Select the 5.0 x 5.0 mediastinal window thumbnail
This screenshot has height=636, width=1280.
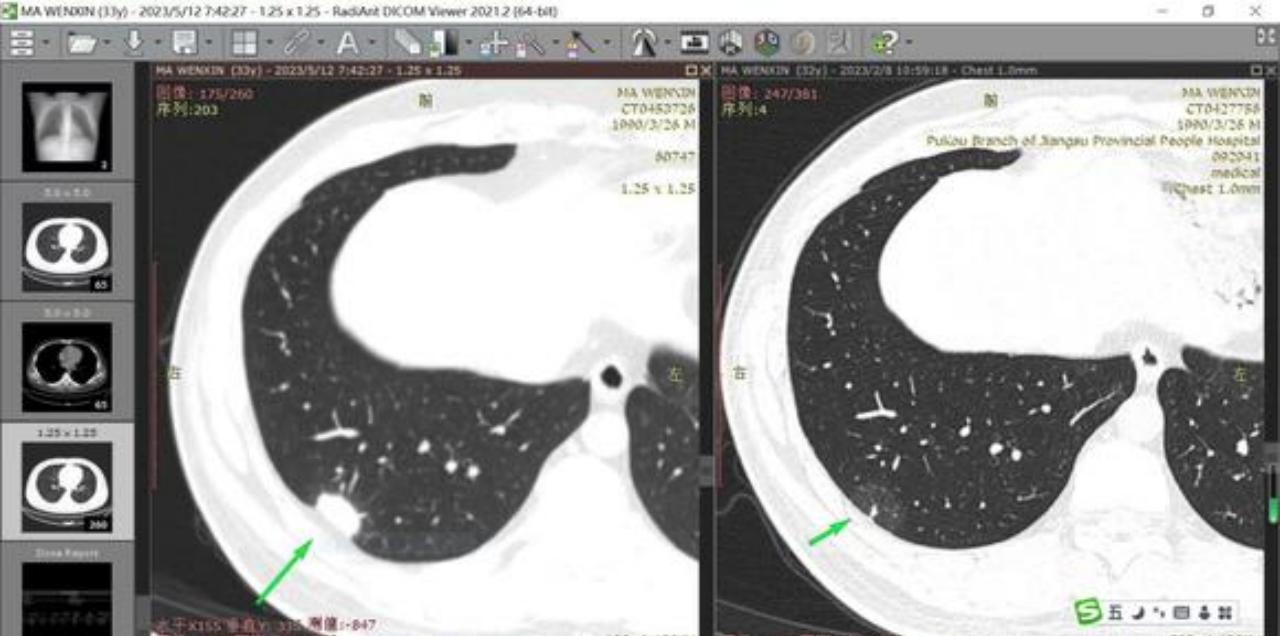tap(67, 367)
